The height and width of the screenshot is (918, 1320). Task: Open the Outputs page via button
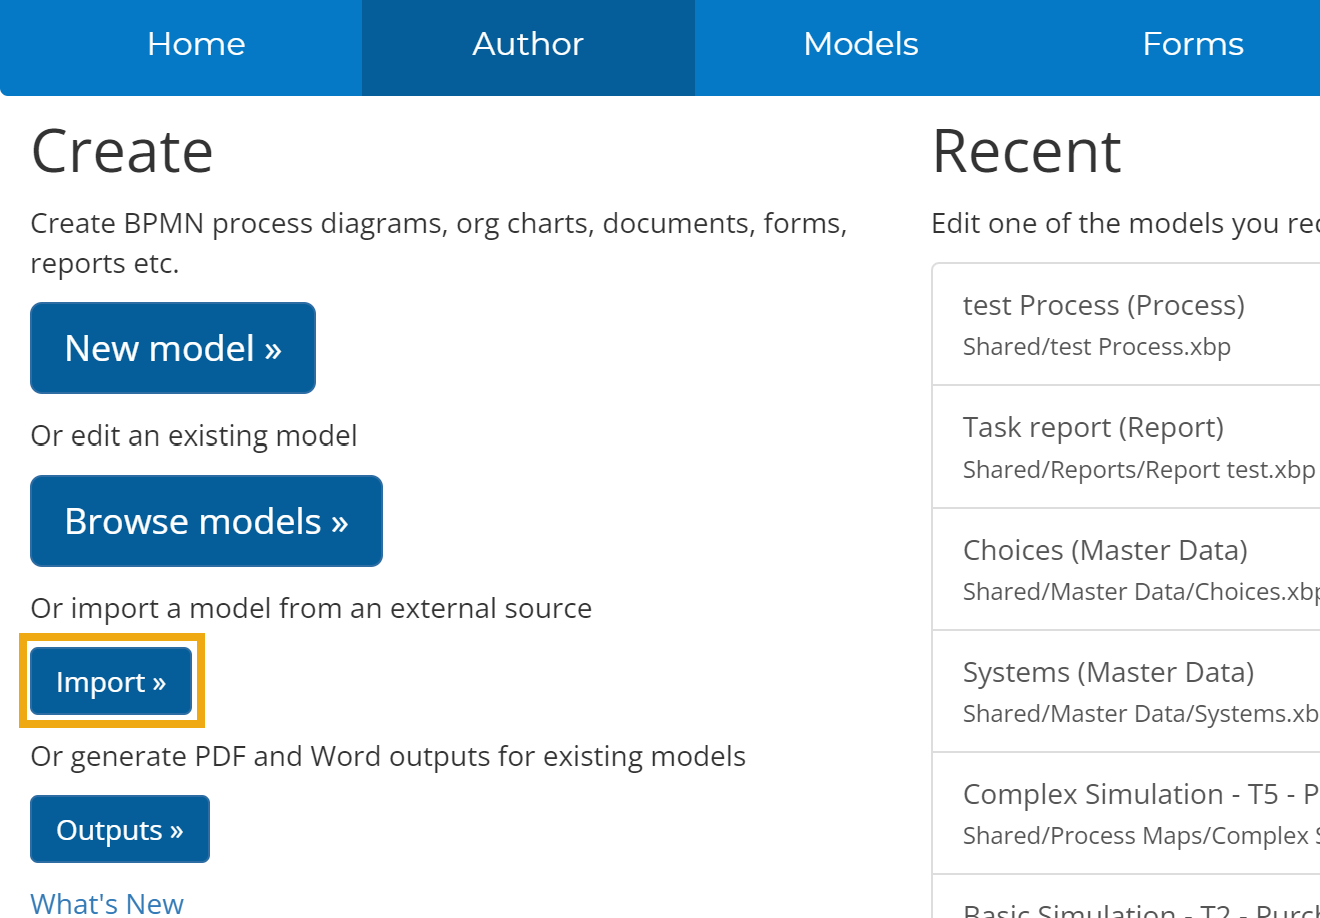(120, 830)
